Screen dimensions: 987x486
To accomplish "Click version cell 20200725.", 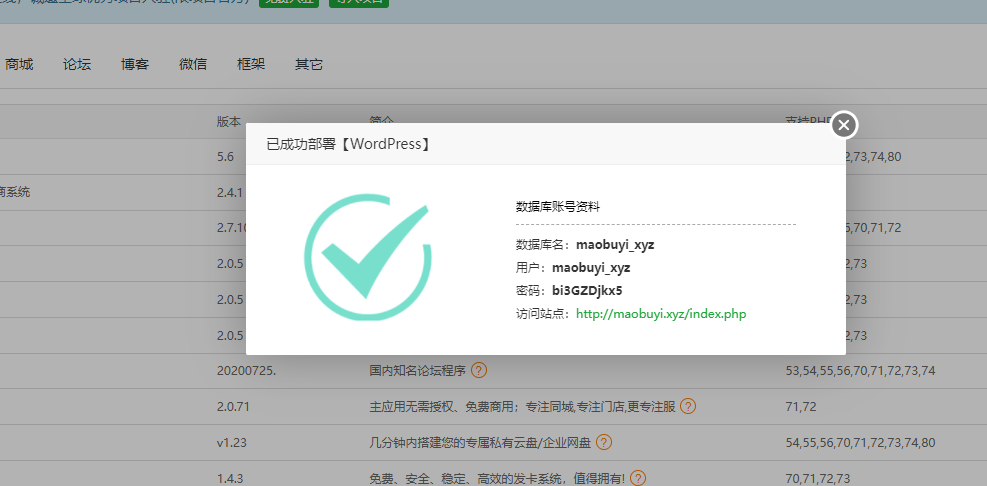I will (246, 371).
